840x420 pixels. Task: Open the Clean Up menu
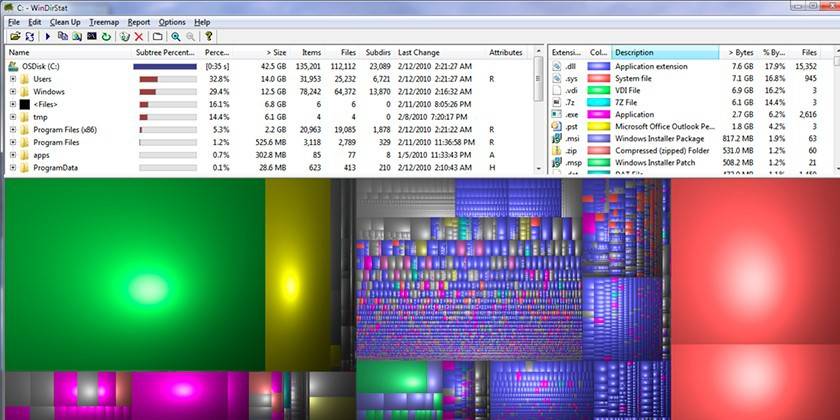[x=65, y=22]
